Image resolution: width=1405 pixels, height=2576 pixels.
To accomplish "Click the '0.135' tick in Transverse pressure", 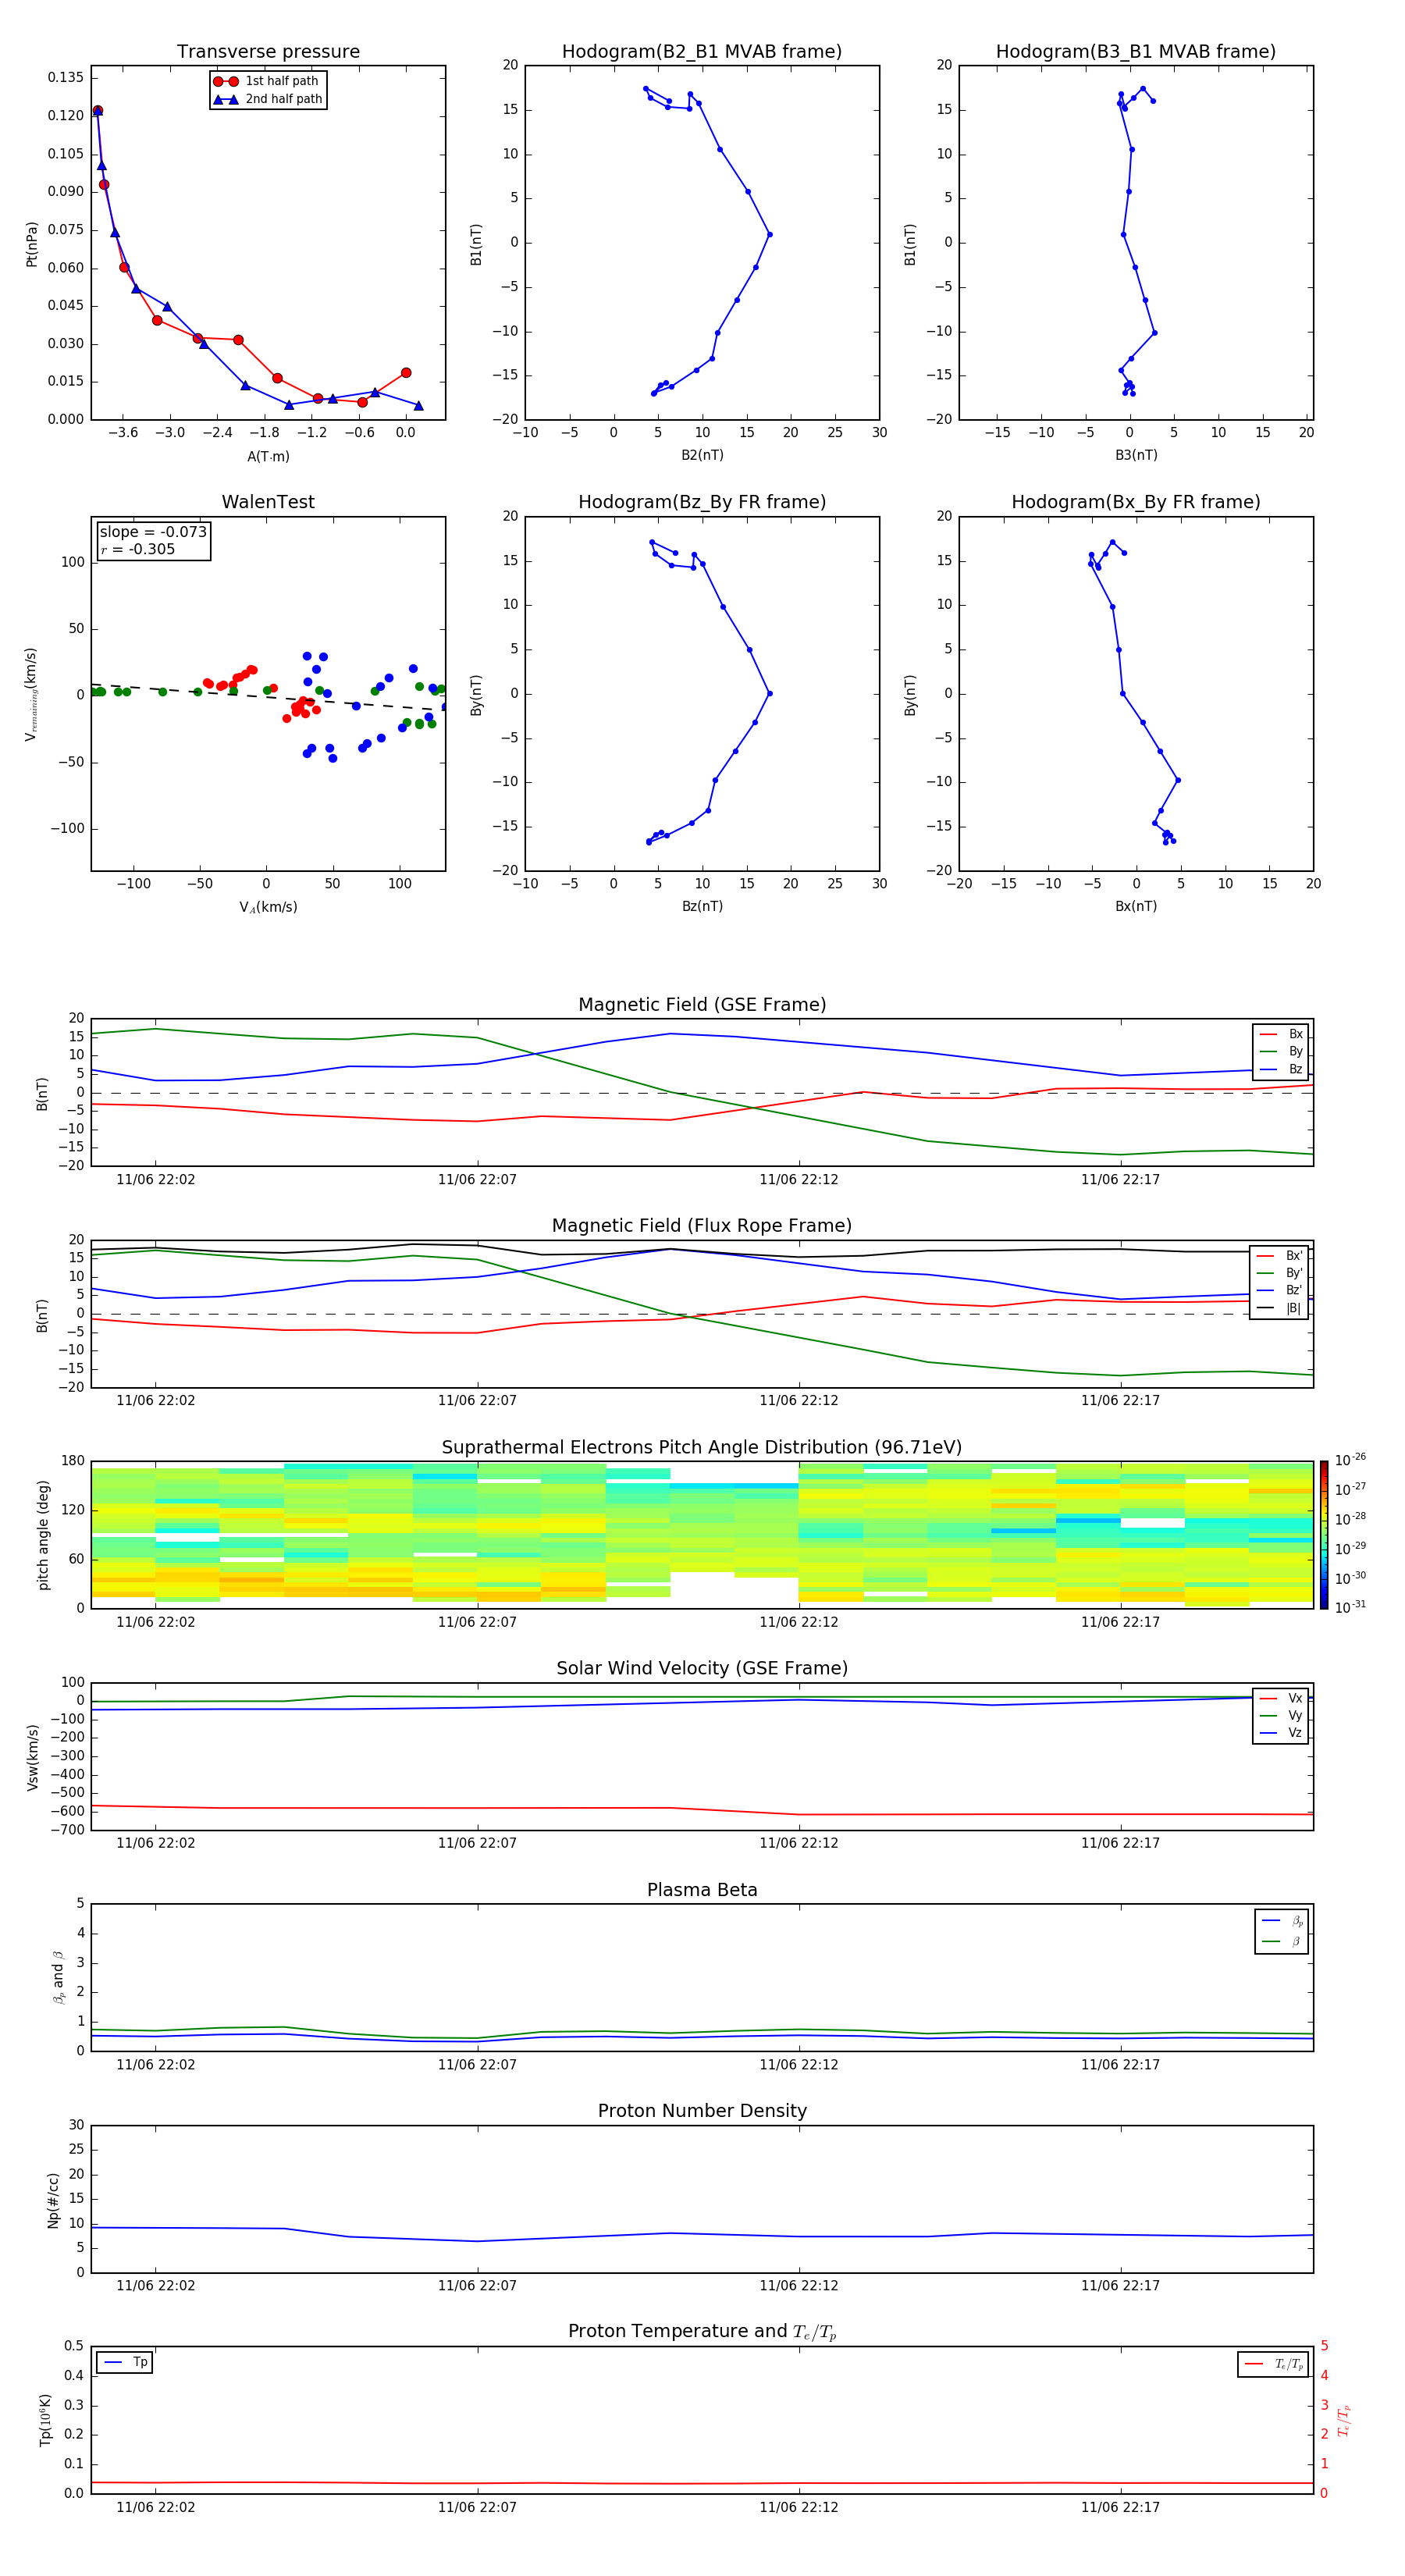I will (x=66, y=77).
